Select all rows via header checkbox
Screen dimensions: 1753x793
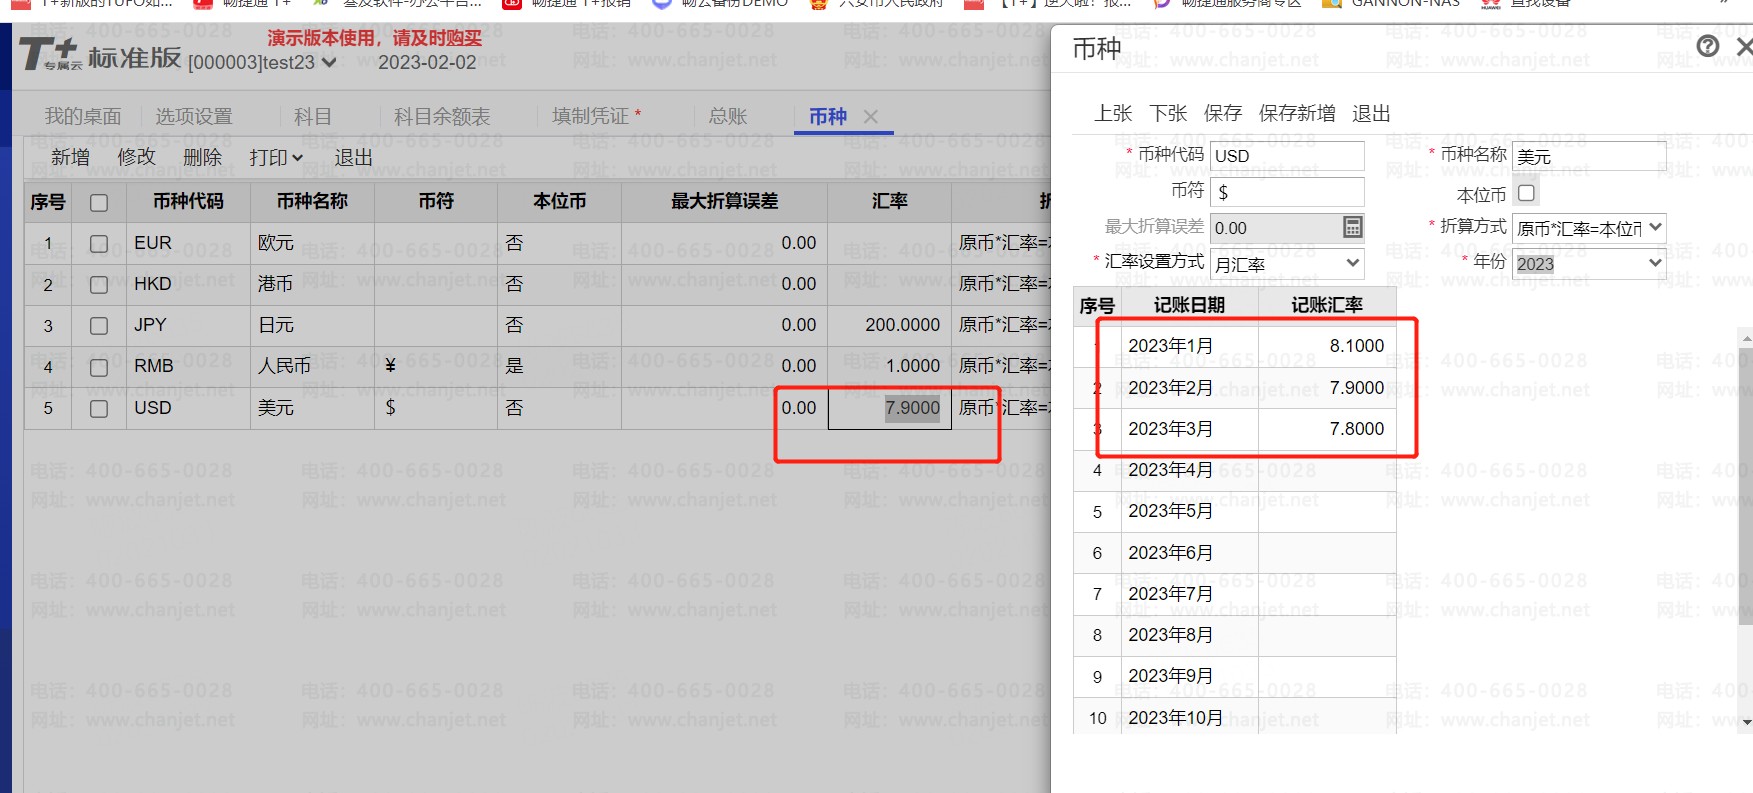coord(99,203)
